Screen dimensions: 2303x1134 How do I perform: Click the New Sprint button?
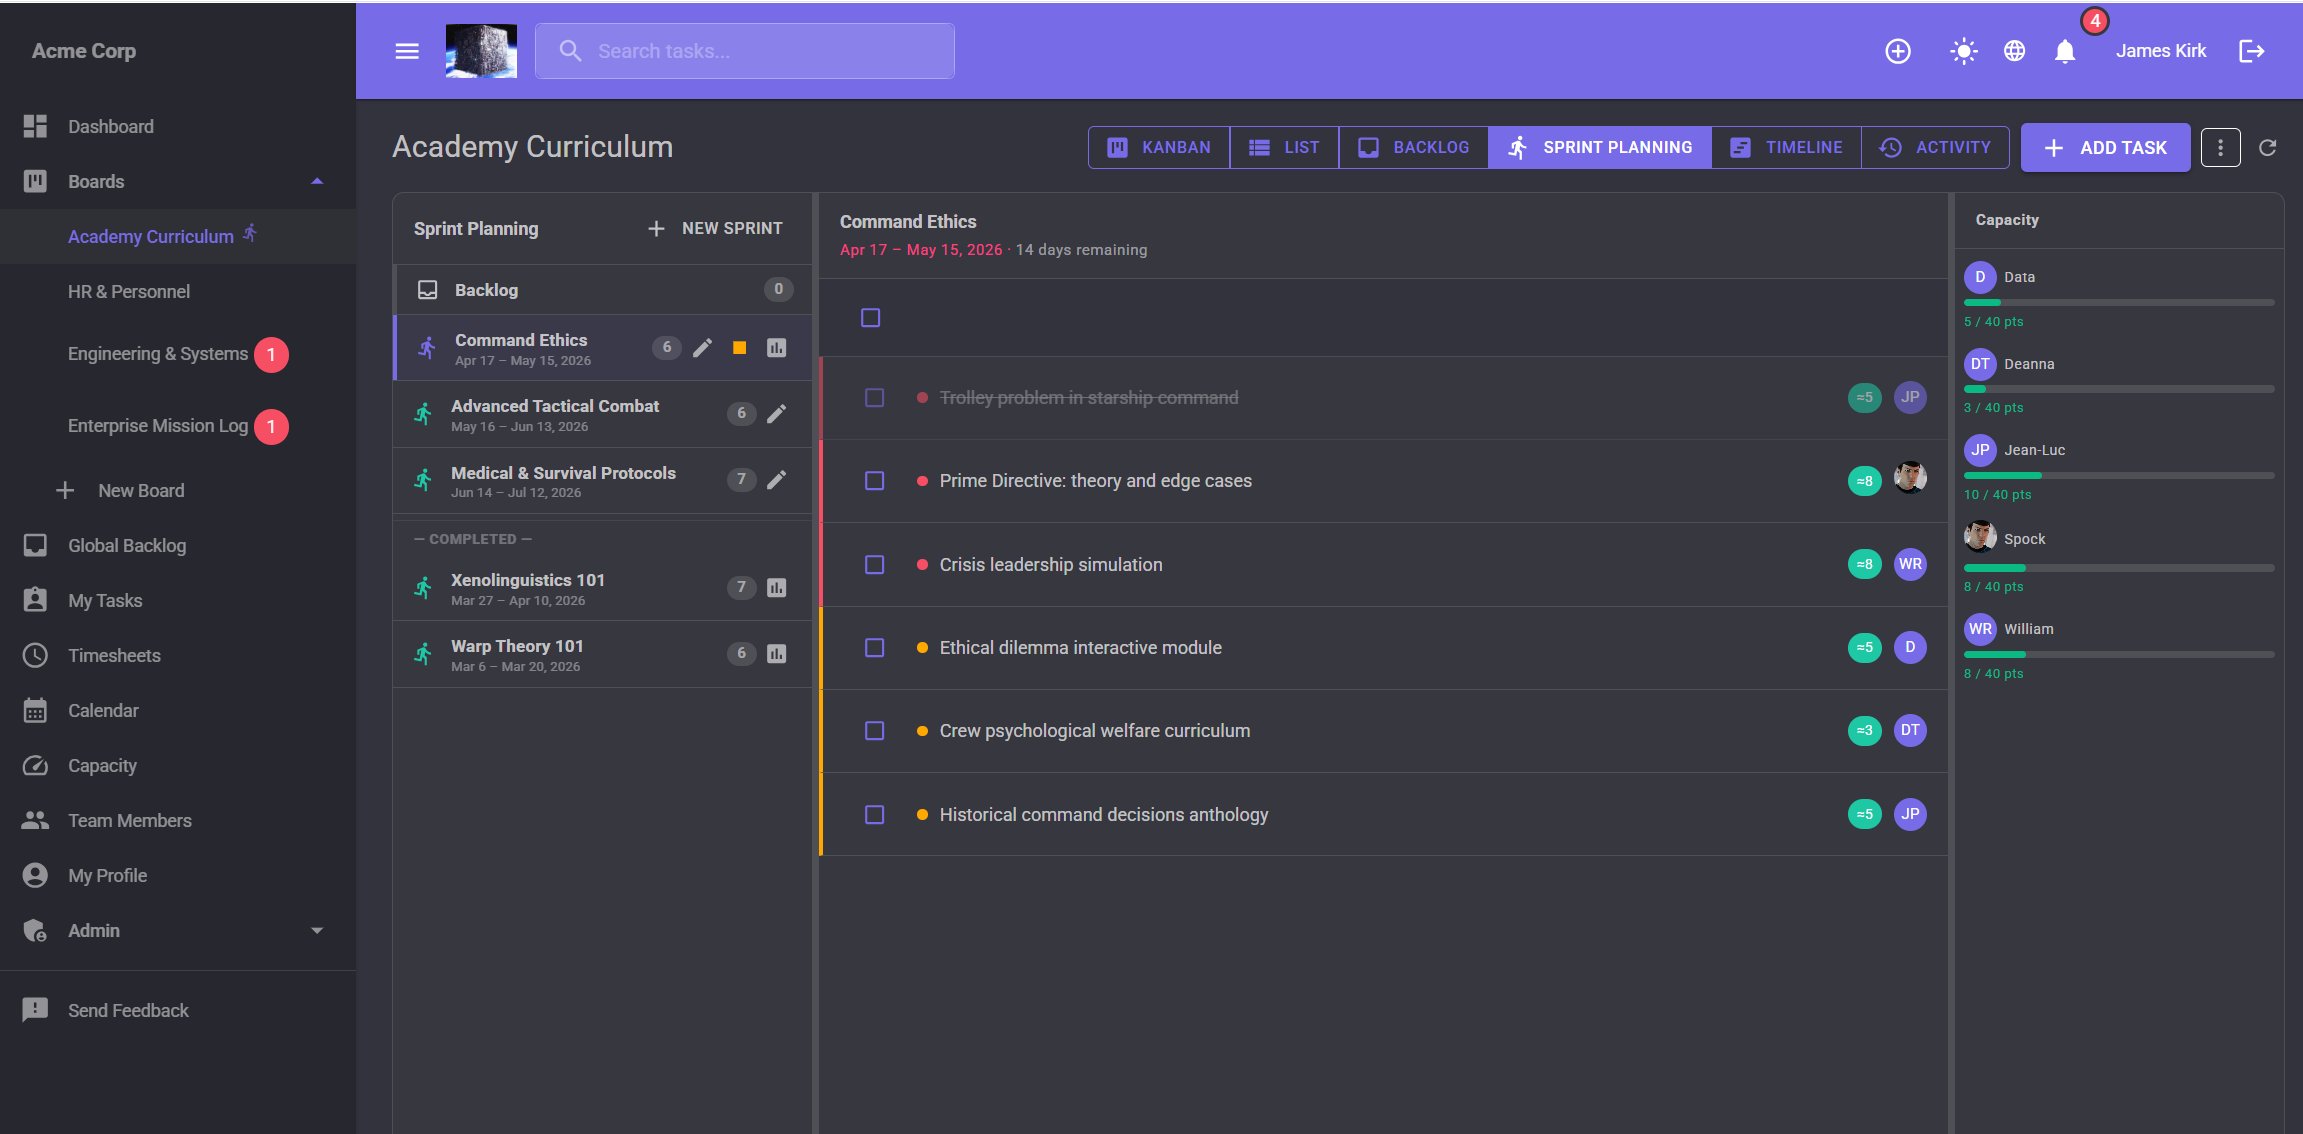tap(715, 229)
